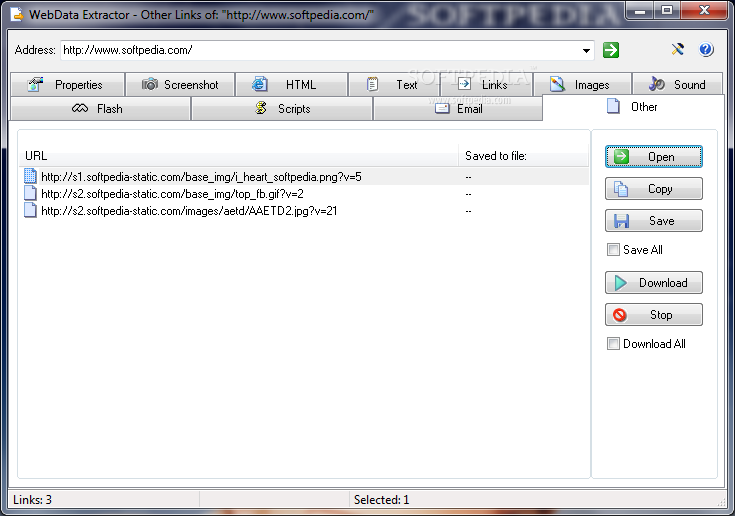
Task: Switch to the Screenshot tab
Action: coord(180,84)
